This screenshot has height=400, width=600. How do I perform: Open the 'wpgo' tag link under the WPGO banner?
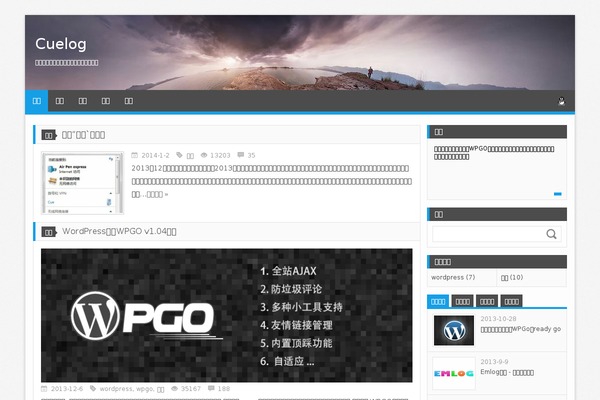(145, 389)
